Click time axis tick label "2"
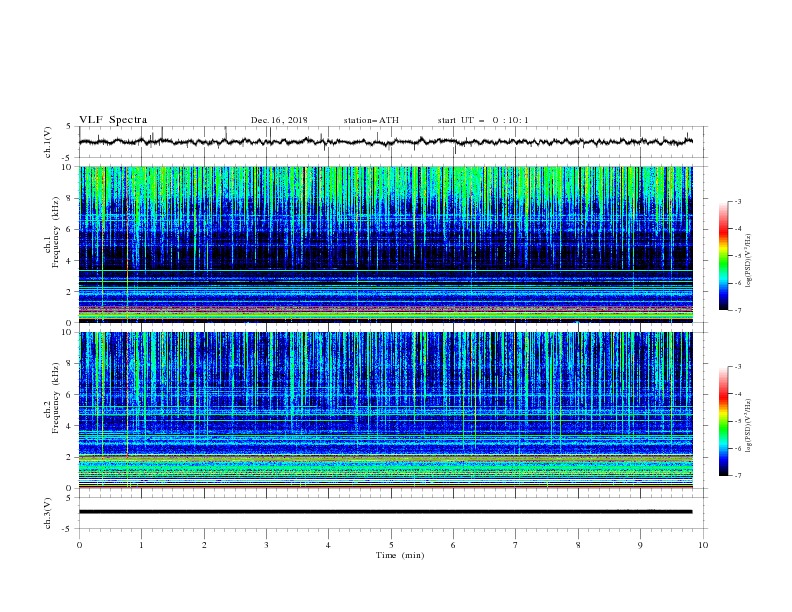 coord(204,545)
